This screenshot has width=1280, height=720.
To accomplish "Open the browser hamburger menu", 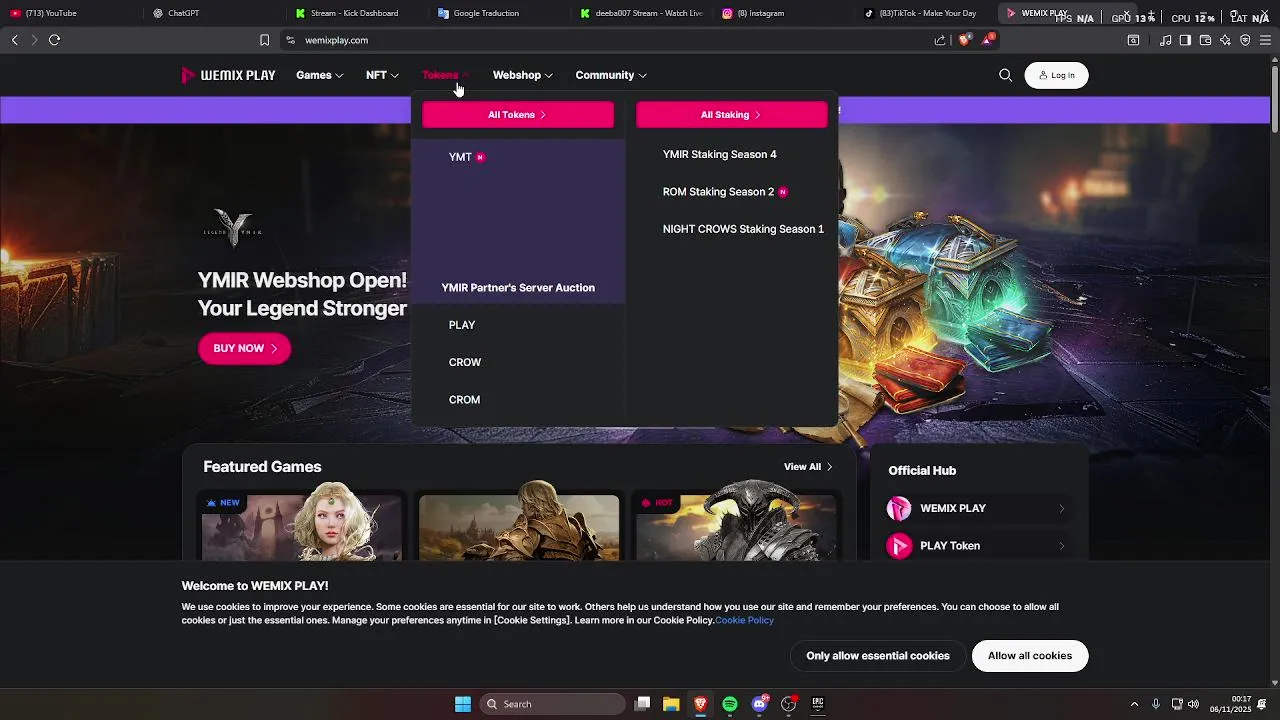I will [1265, 40].
